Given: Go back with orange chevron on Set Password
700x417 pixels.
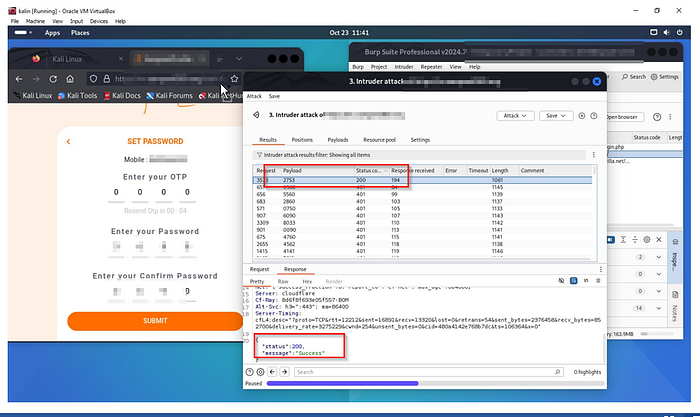Looking at the screenshot, I should [x=68, y=142].
